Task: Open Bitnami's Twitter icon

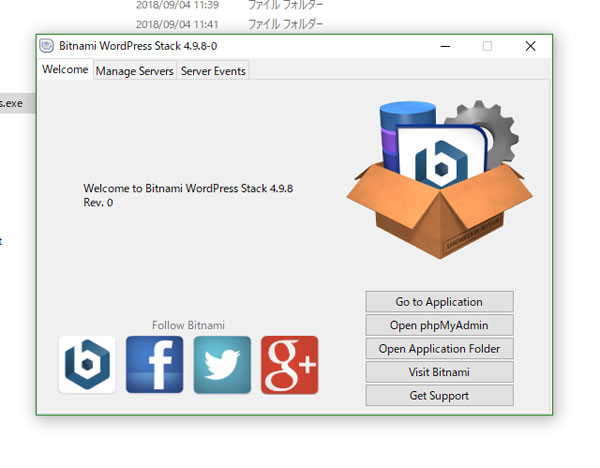Action: pyautogui.click(x=222, y=365)
